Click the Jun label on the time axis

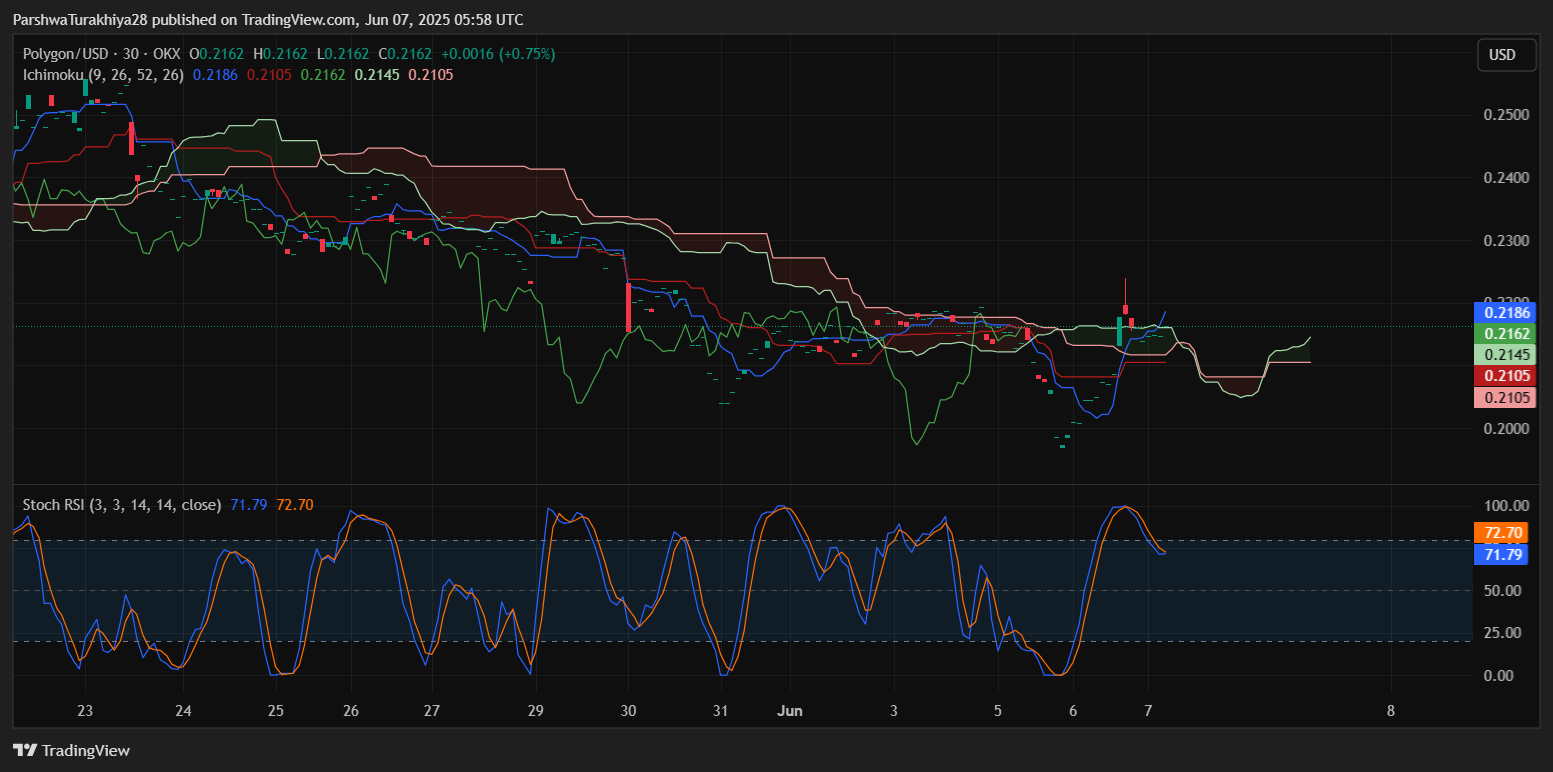(x=790, y=712)
